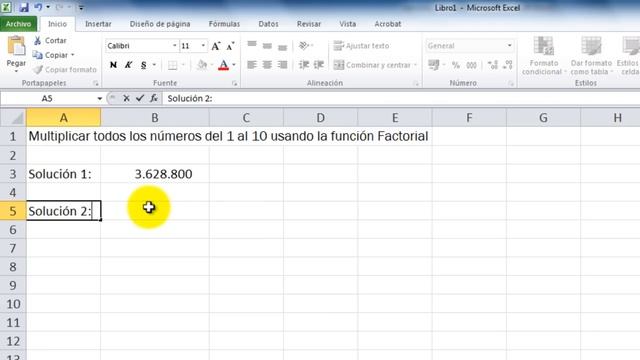The height and width of the screenshot is (360, 640).
Task: Center text horizontally
Action: tap(267, 64)
